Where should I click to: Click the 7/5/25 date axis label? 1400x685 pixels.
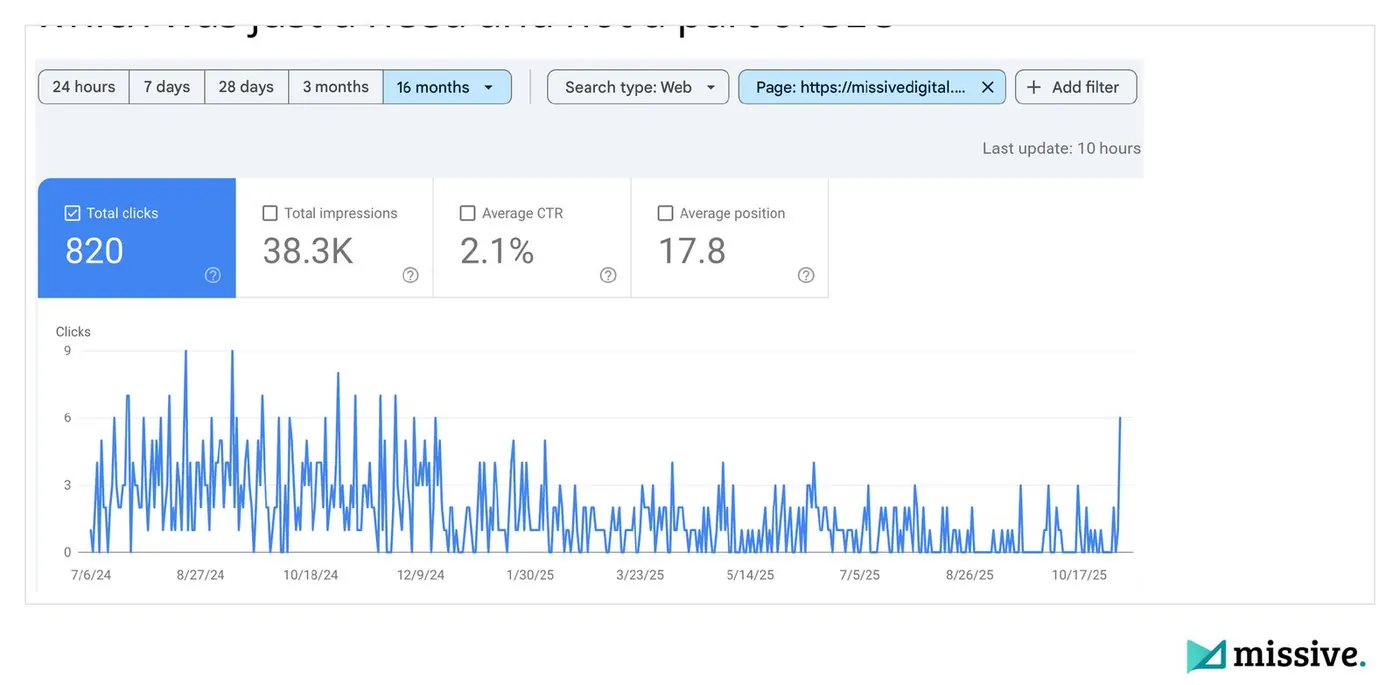pos(859,575)
